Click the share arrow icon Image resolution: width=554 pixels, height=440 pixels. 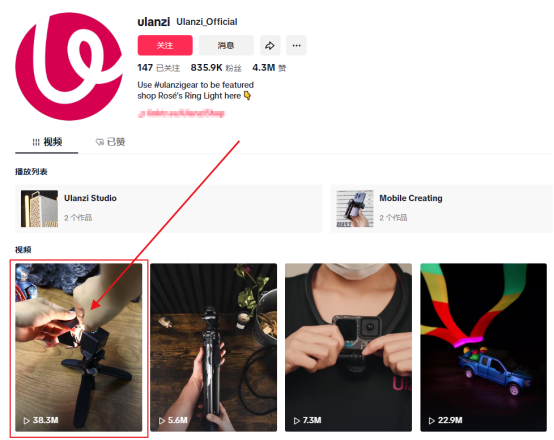pyautogui.click(x=270, y=45)
